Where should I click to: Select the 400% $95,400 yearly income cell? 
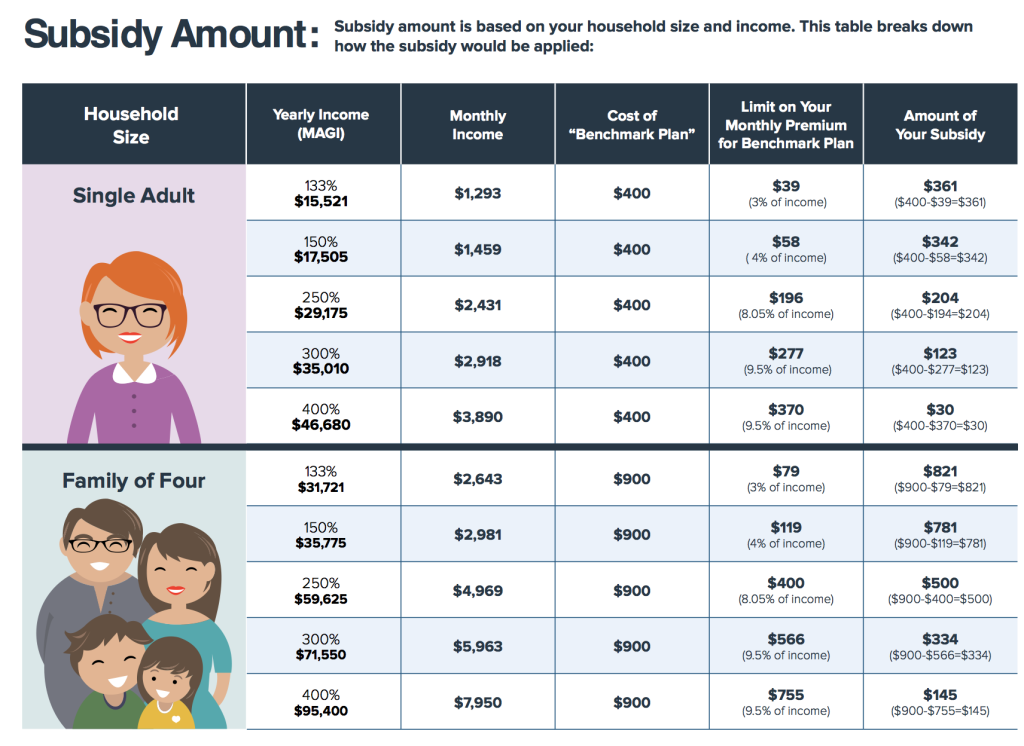pyautogui.click(x=321, y=703)
